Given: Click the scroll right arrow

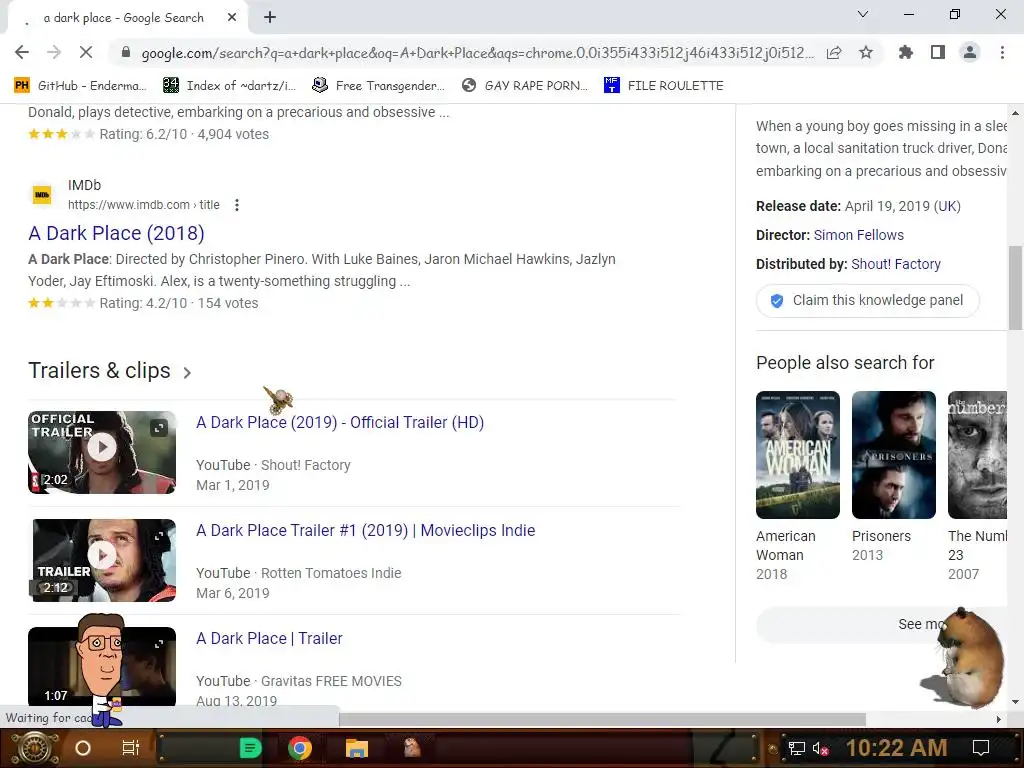Looking at the screenshot, I should (x=998, y=719).
